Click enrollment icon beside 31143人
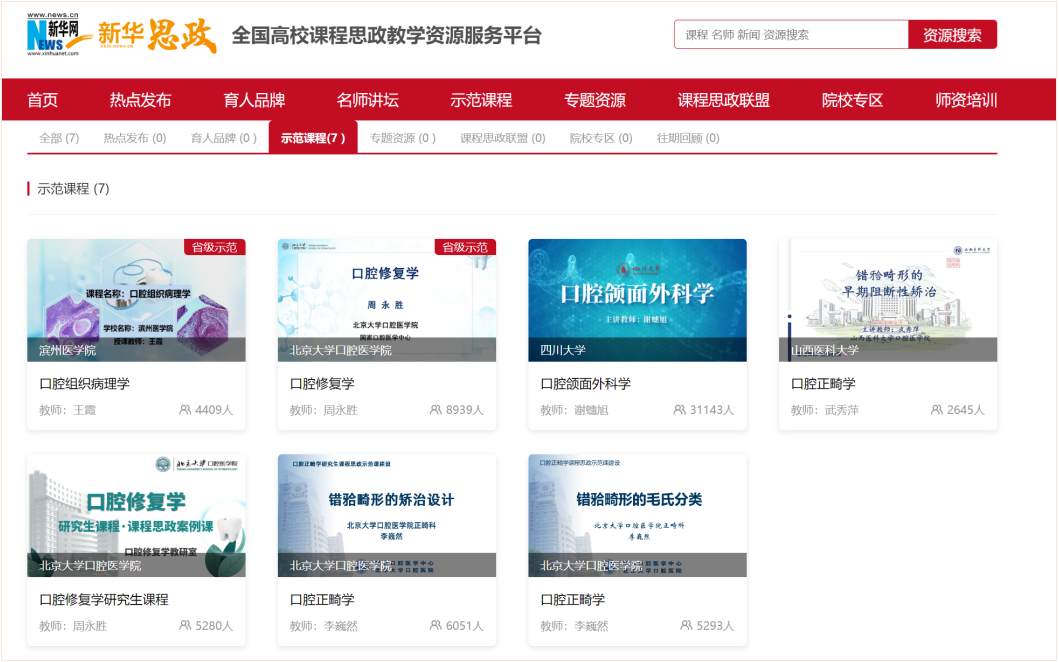 click(x=681, y=410)
